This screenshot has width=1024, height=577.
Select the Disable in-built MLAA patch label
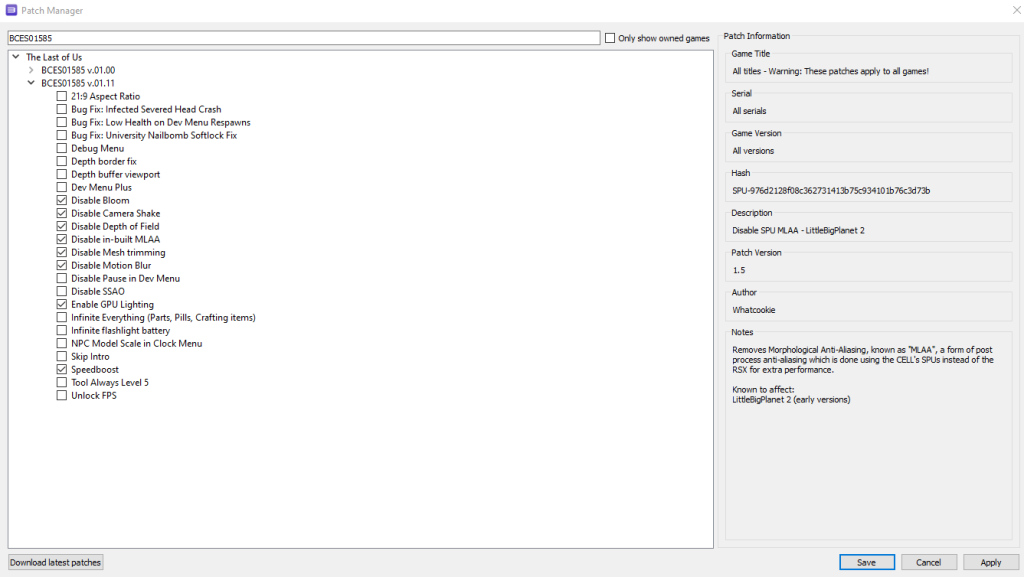(115, 239)
